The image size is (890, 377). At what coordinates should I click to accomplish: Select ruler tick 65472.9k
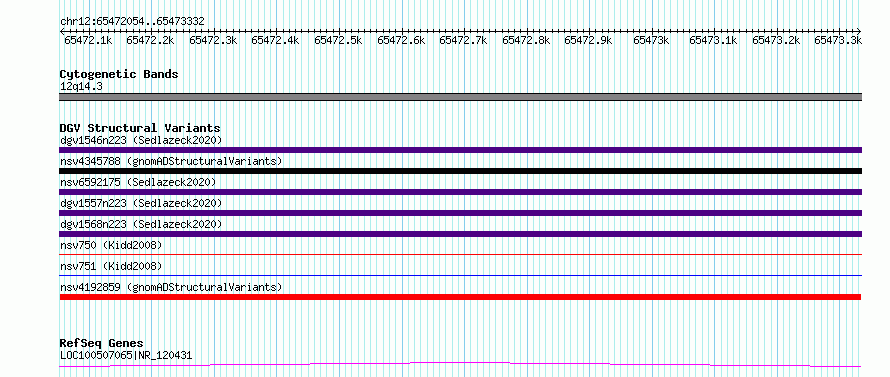589,40
